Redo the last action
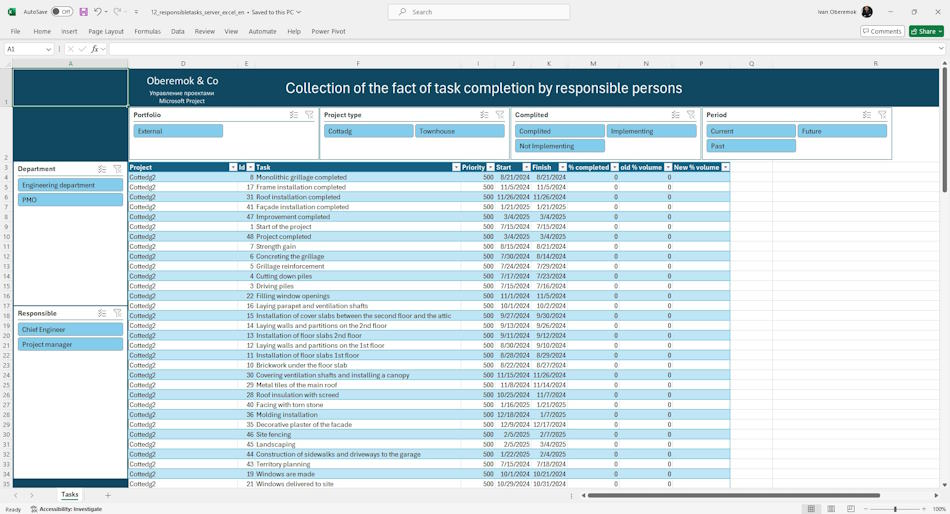 [118, 12]
